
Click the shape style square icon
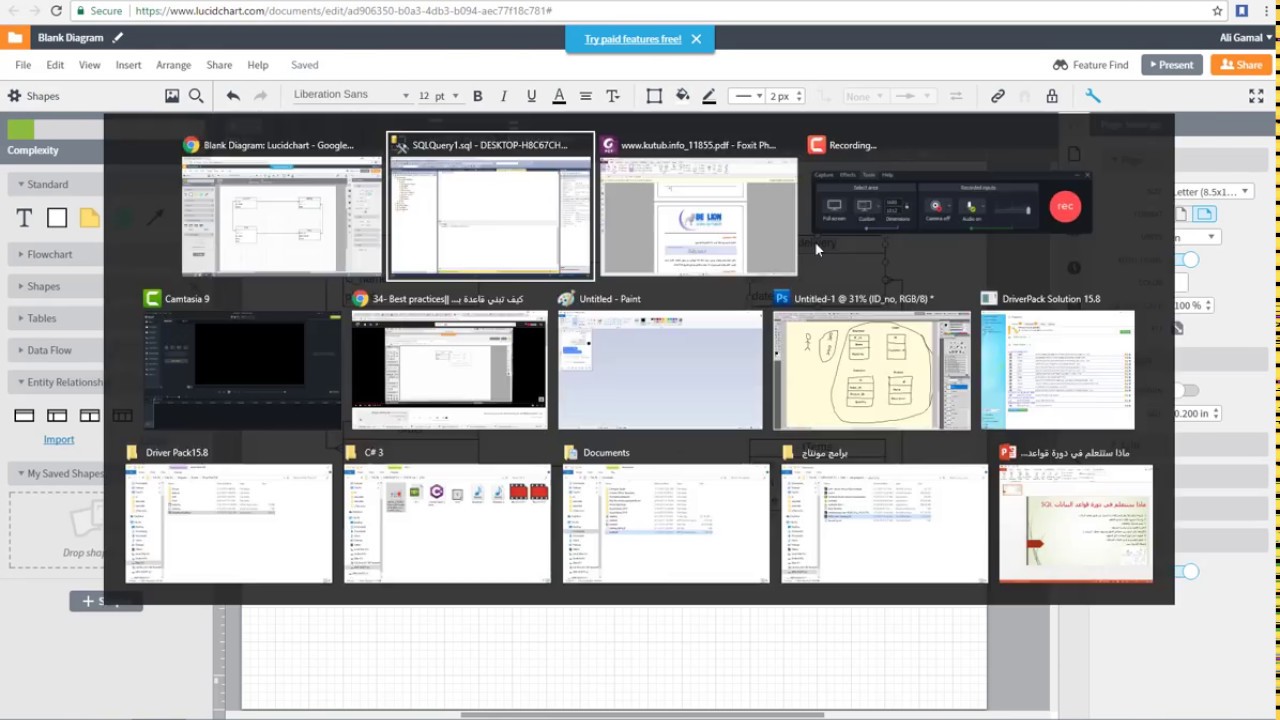654,96
